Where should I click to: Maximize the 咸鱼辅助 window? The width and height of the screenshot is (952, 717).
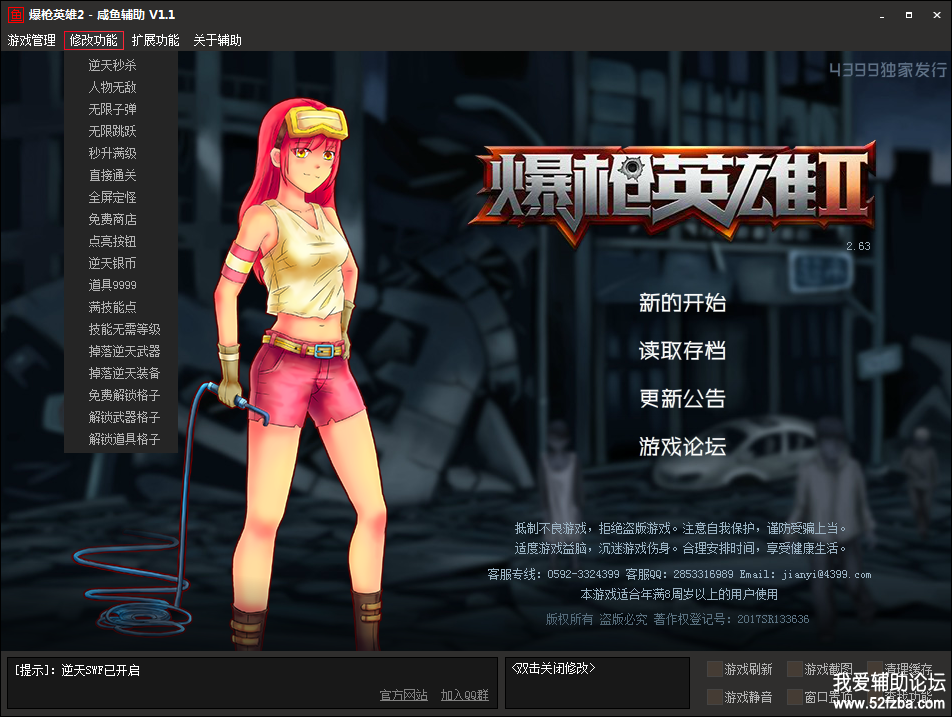(909, 15)
